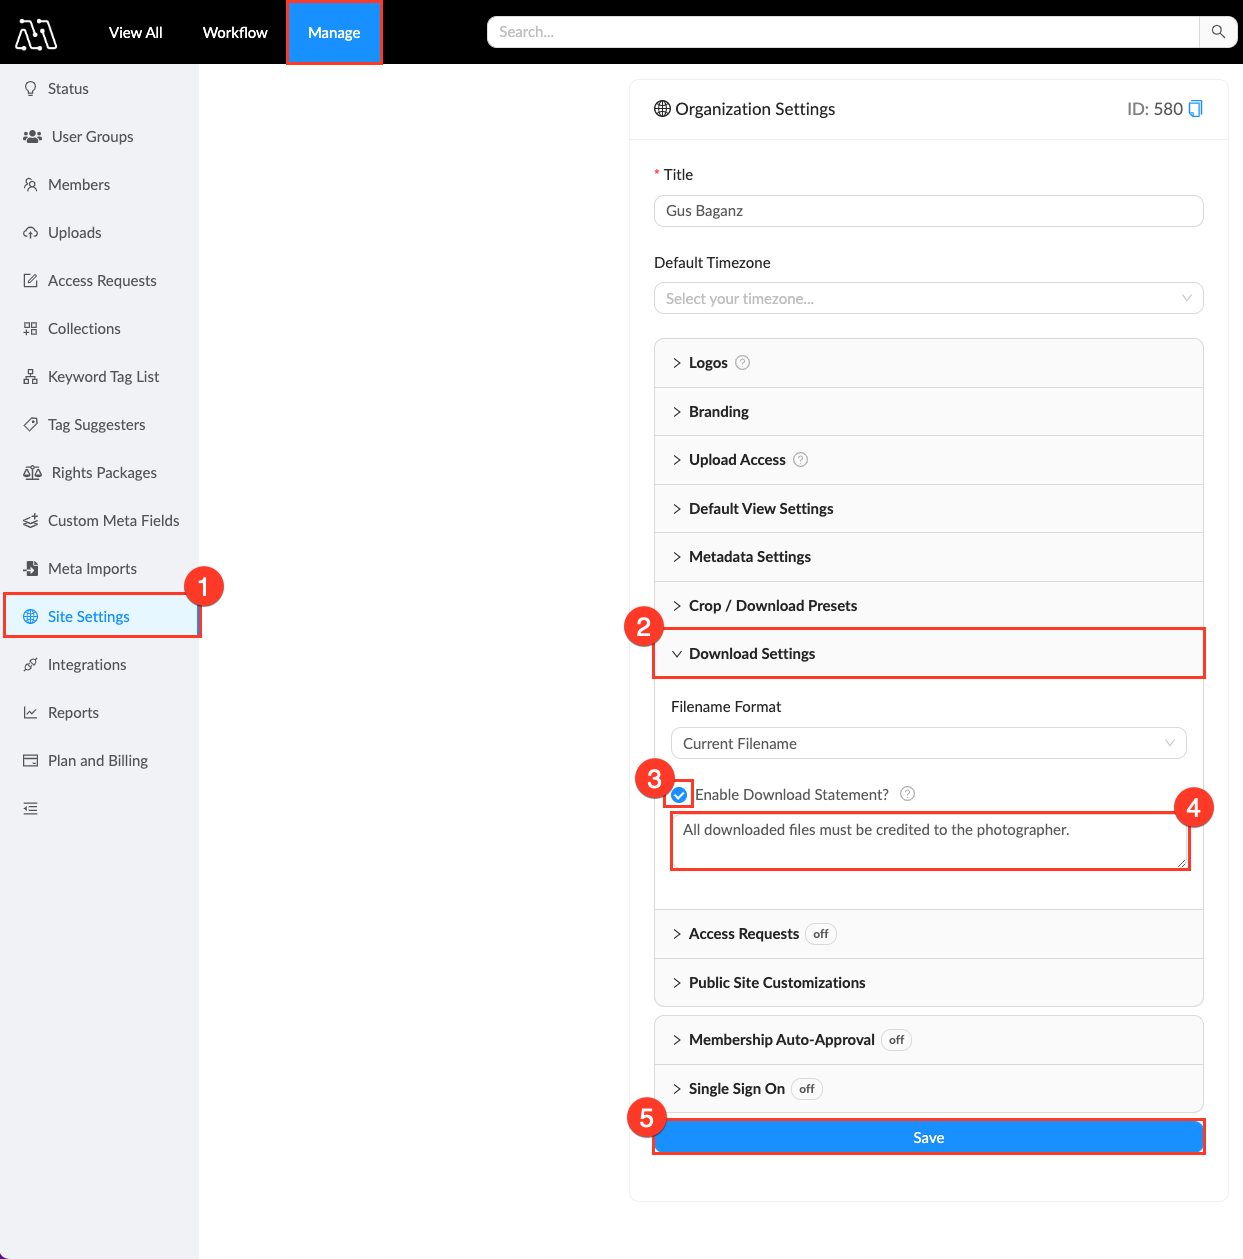
Task: Click the search magnifier icon
Action: tap(1218, 32)
